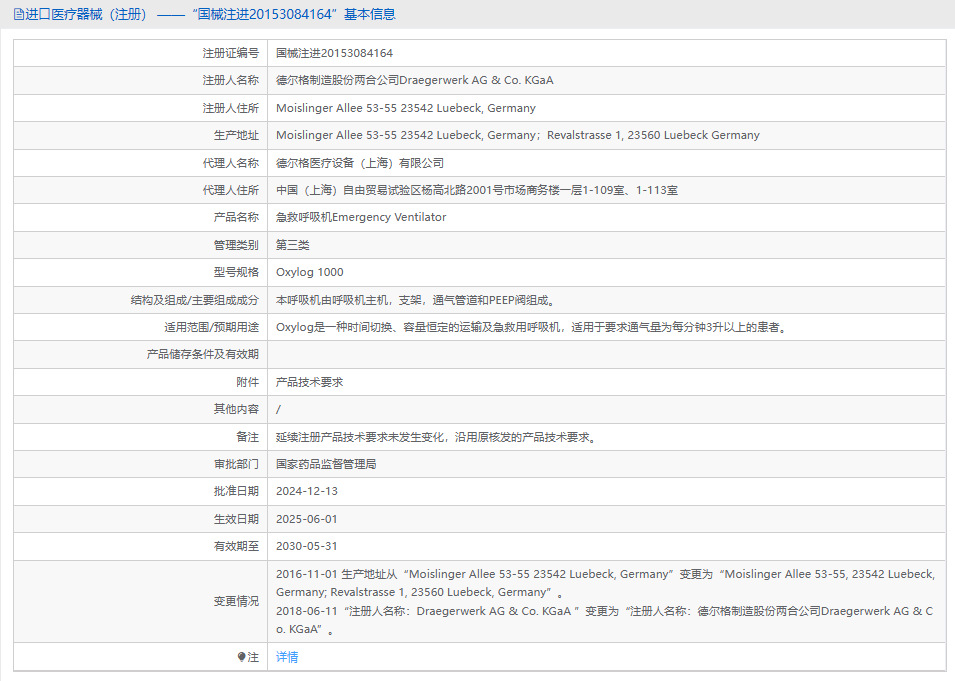This screenshot has height=681, width=955.
Task: Click the 代理人住所 address in Shanghai
Action: (x=476, y=190)
